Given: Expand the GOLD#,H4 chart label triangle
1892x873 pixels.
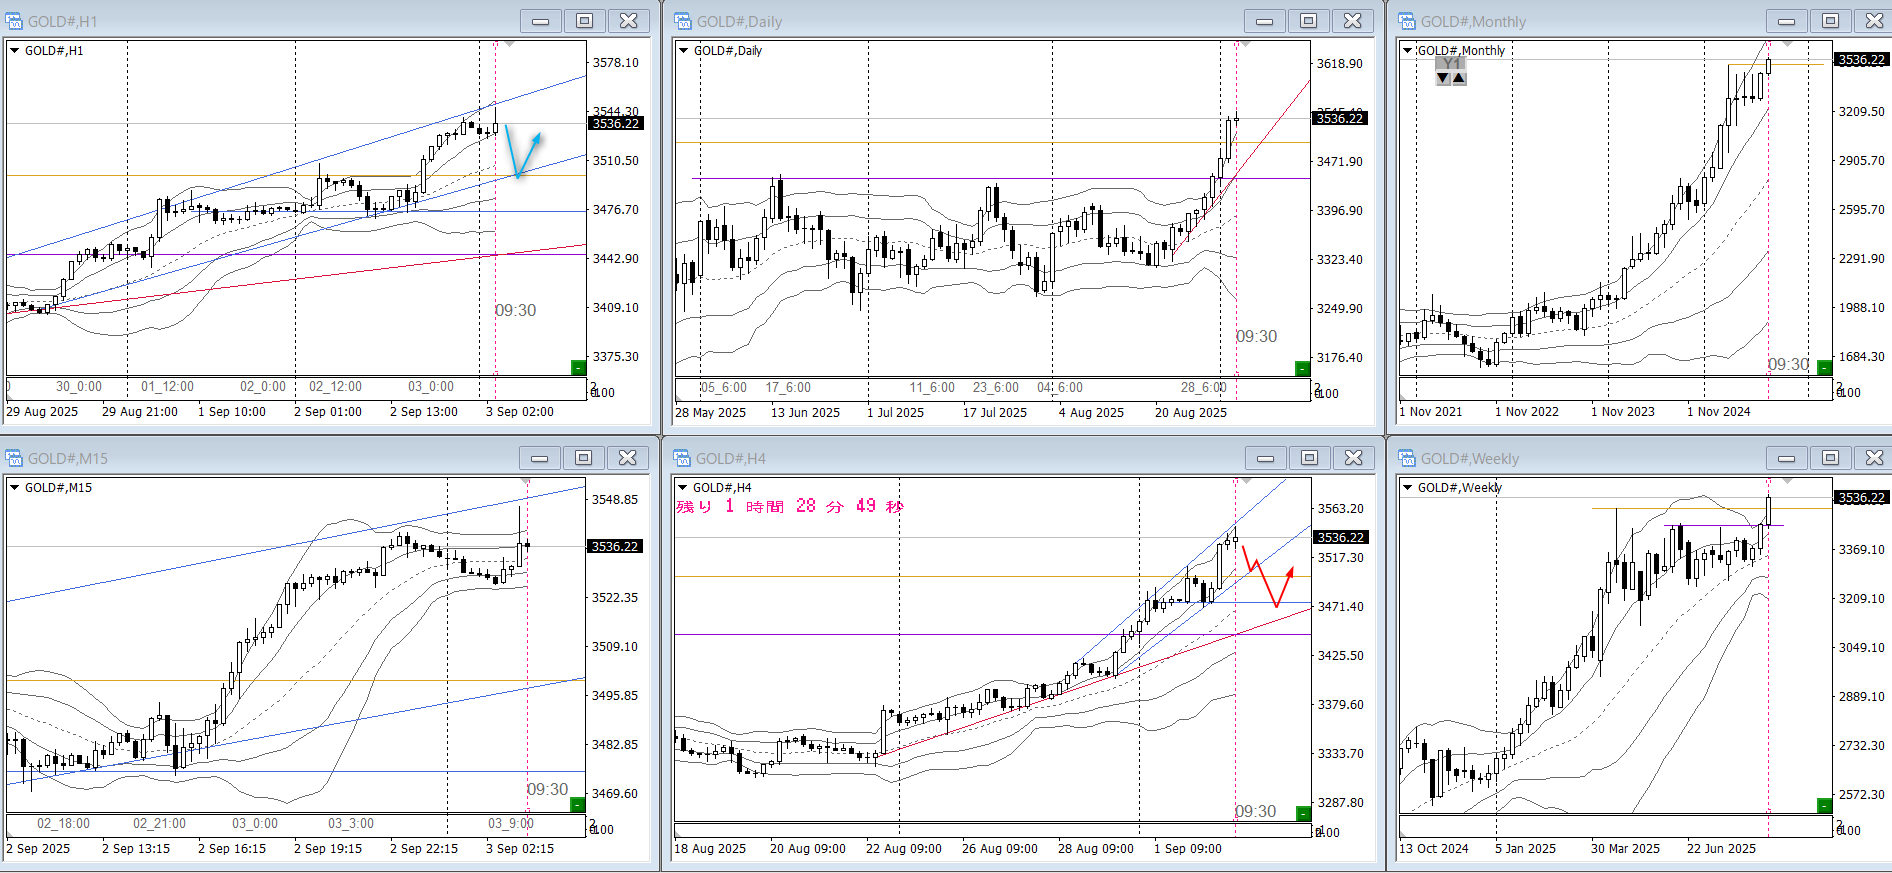Looking at the screenshot, I should click(684, 487).
